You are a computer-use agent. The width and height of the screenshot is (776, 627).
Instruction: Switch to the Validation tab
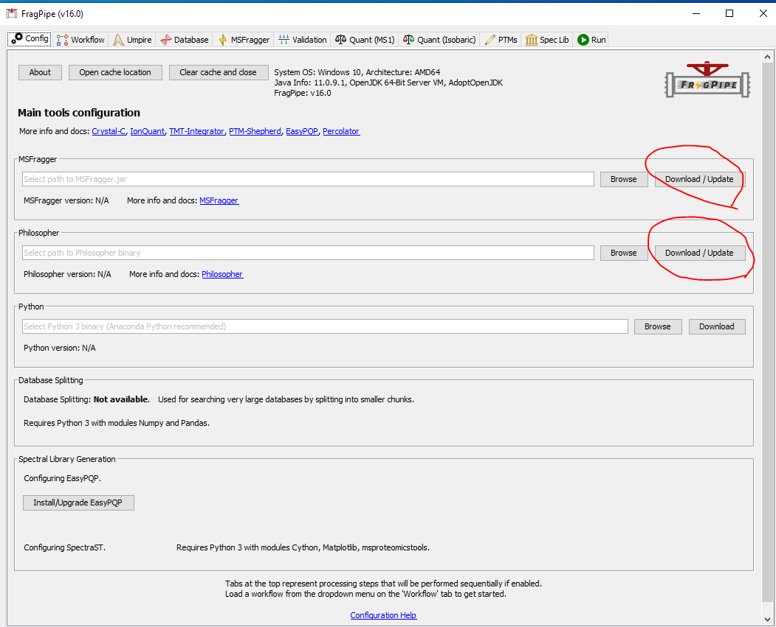coord(302,40)
